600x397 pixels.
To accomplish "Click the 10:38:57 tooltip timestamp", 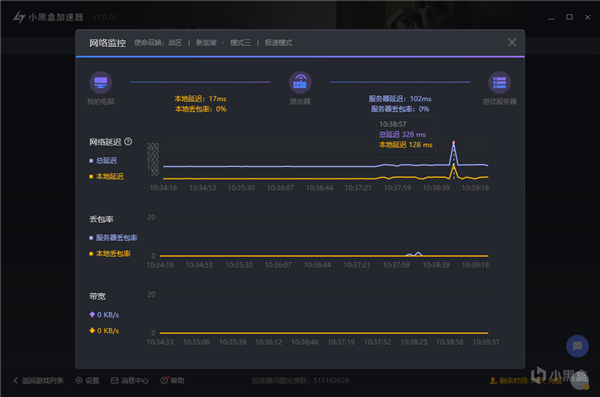I will (393, 124).
